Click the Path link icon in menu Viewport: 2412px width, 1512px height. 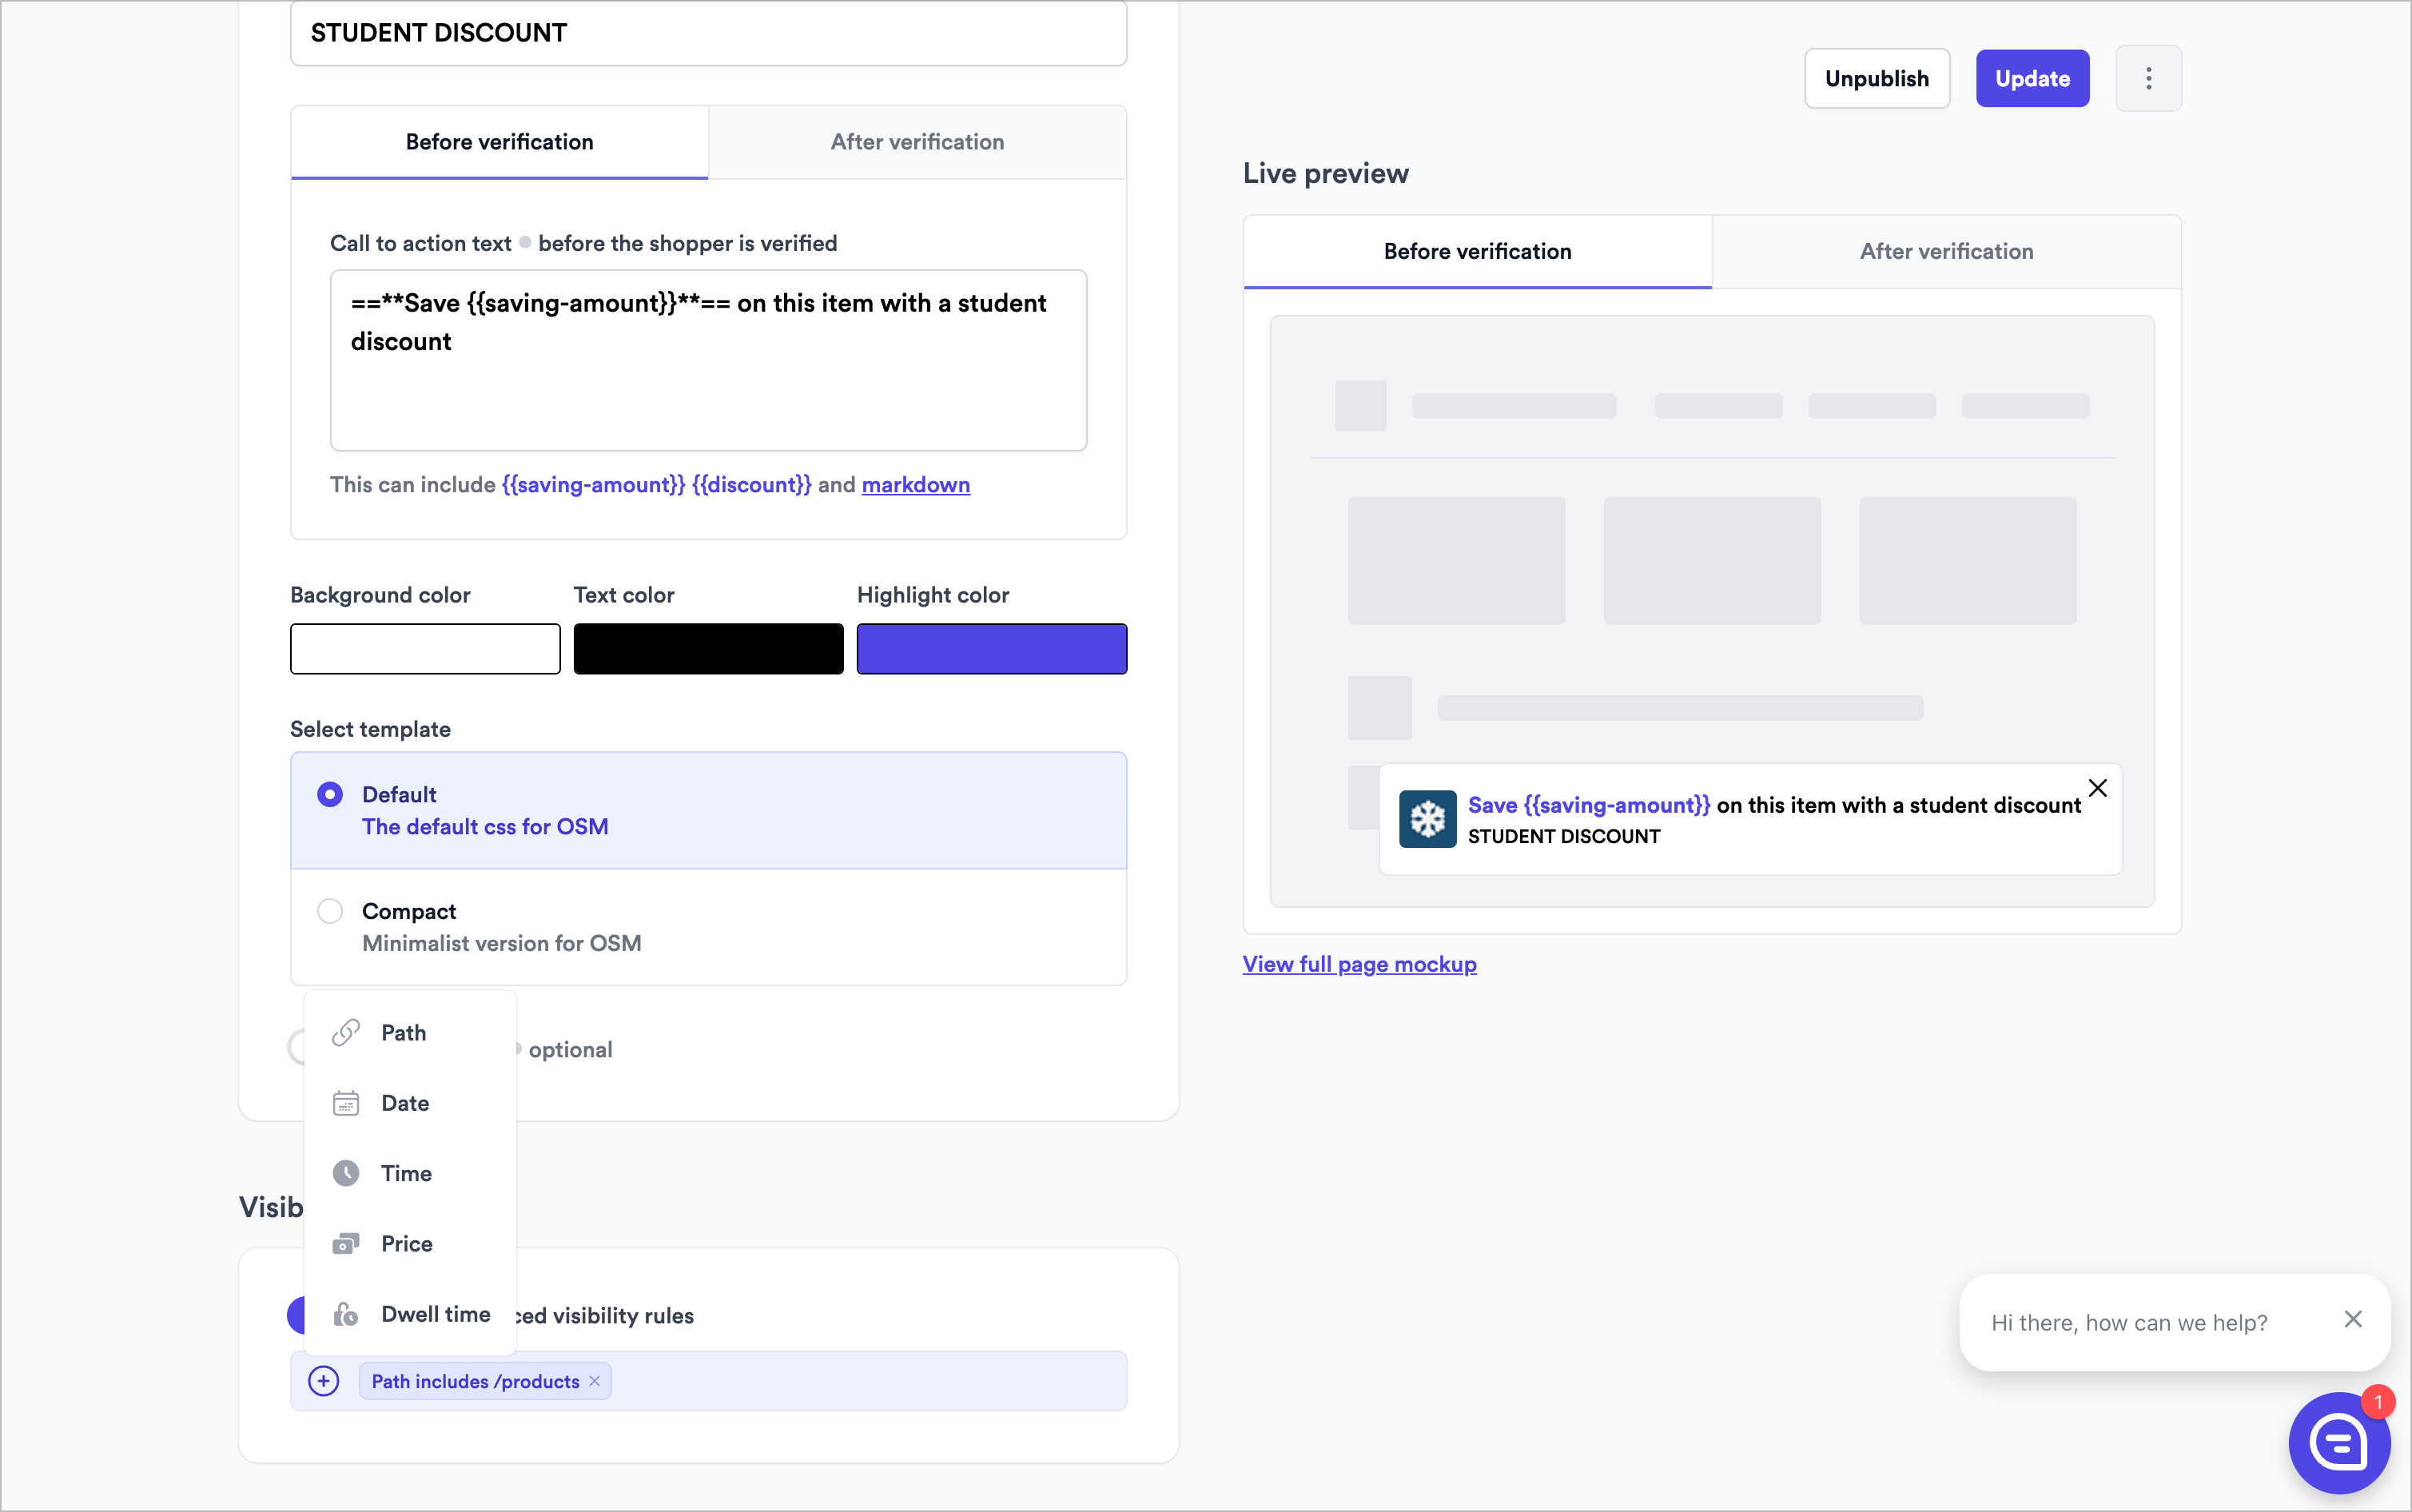click(346, 1032)
